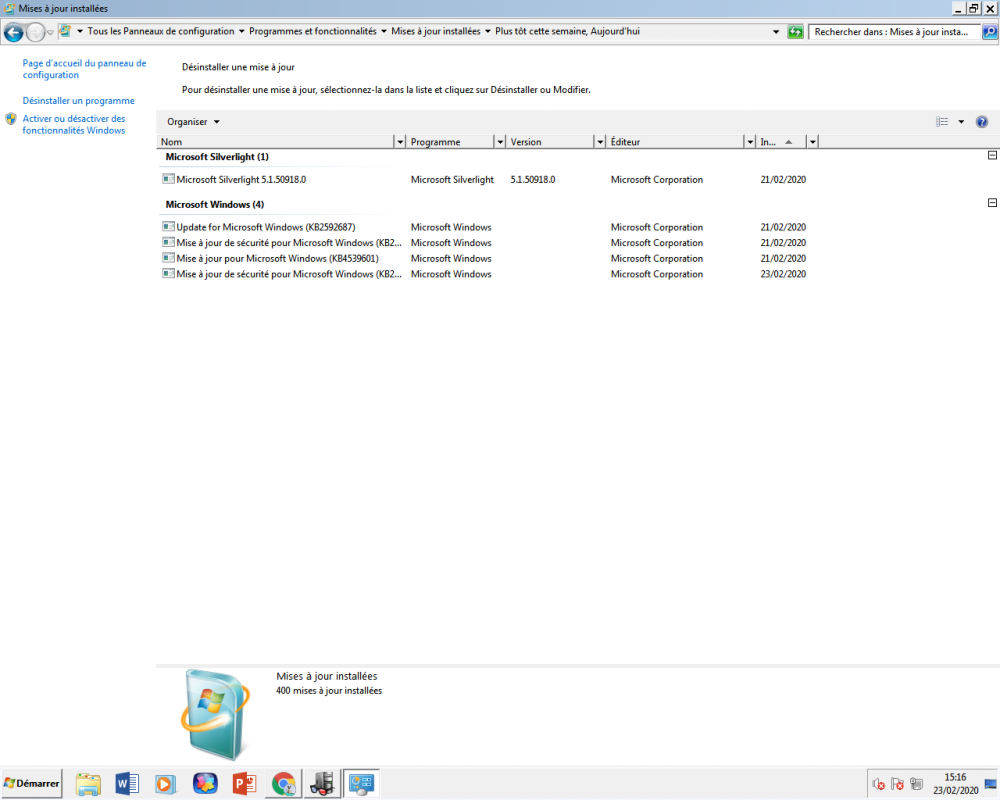This screenshot has height=800, width=1000.
Task: Open the view options dropdown arrow
Action: 961,122
